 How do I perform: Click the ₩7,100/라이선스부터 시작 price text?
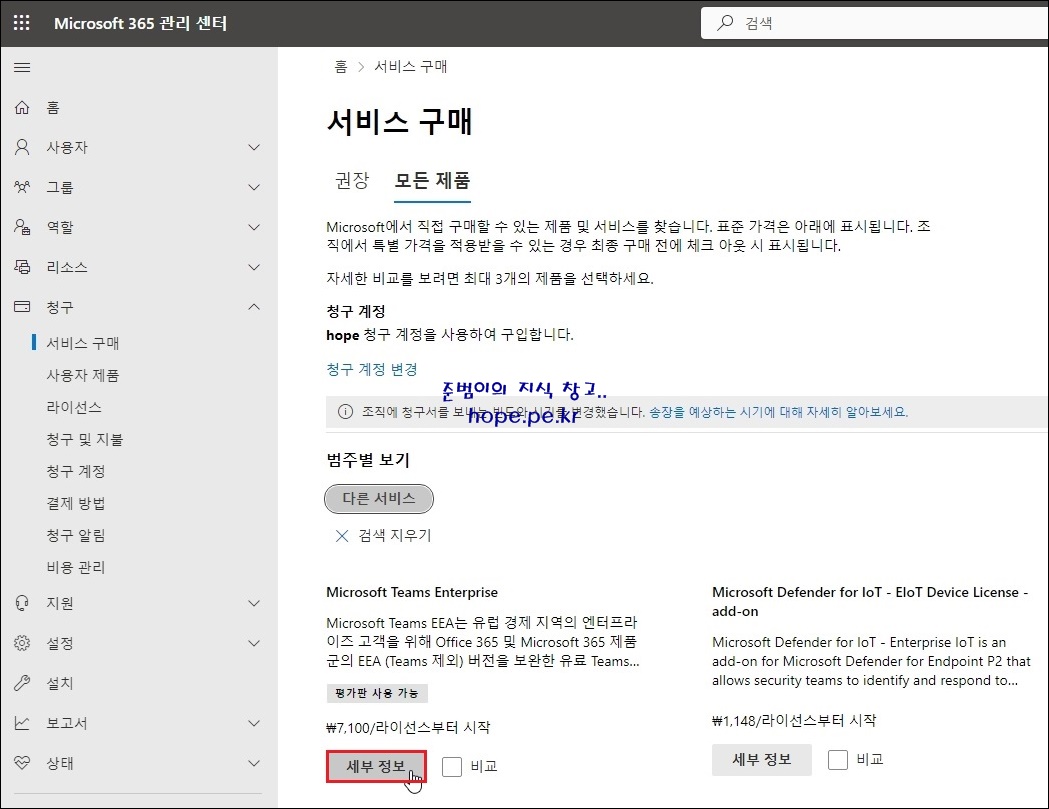click(x=408, y=727)
